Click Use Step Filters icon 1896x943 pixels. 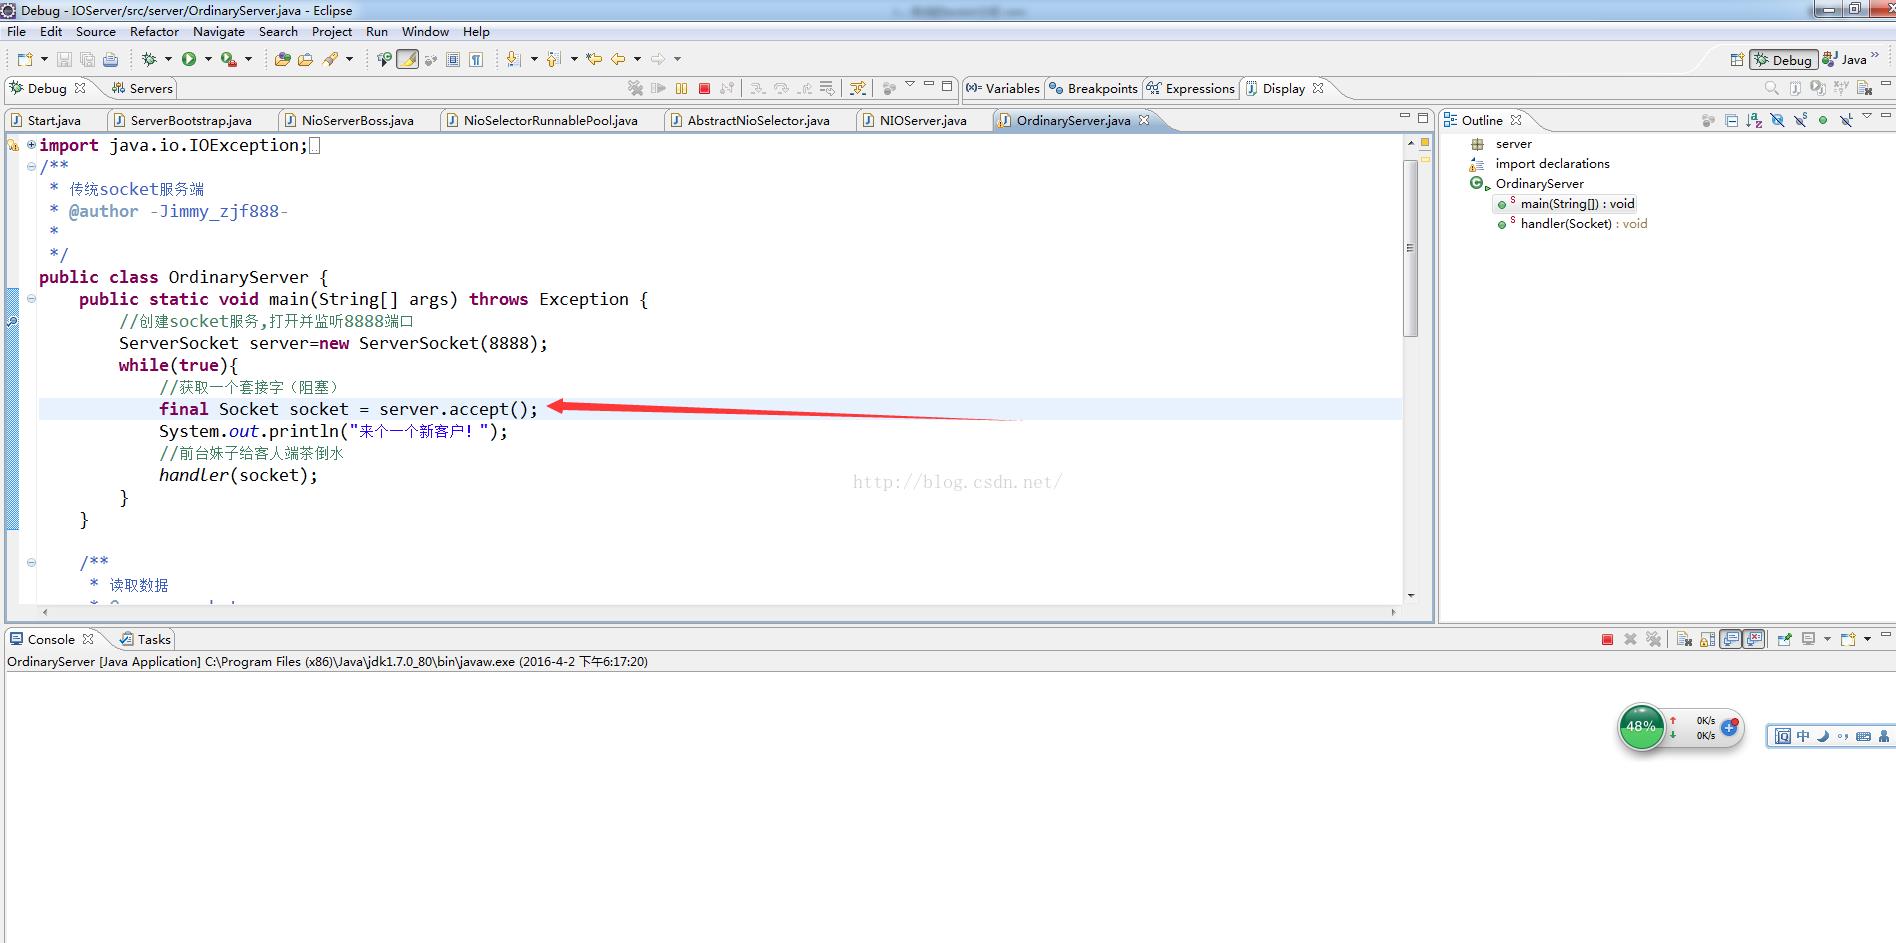[858, 88]
